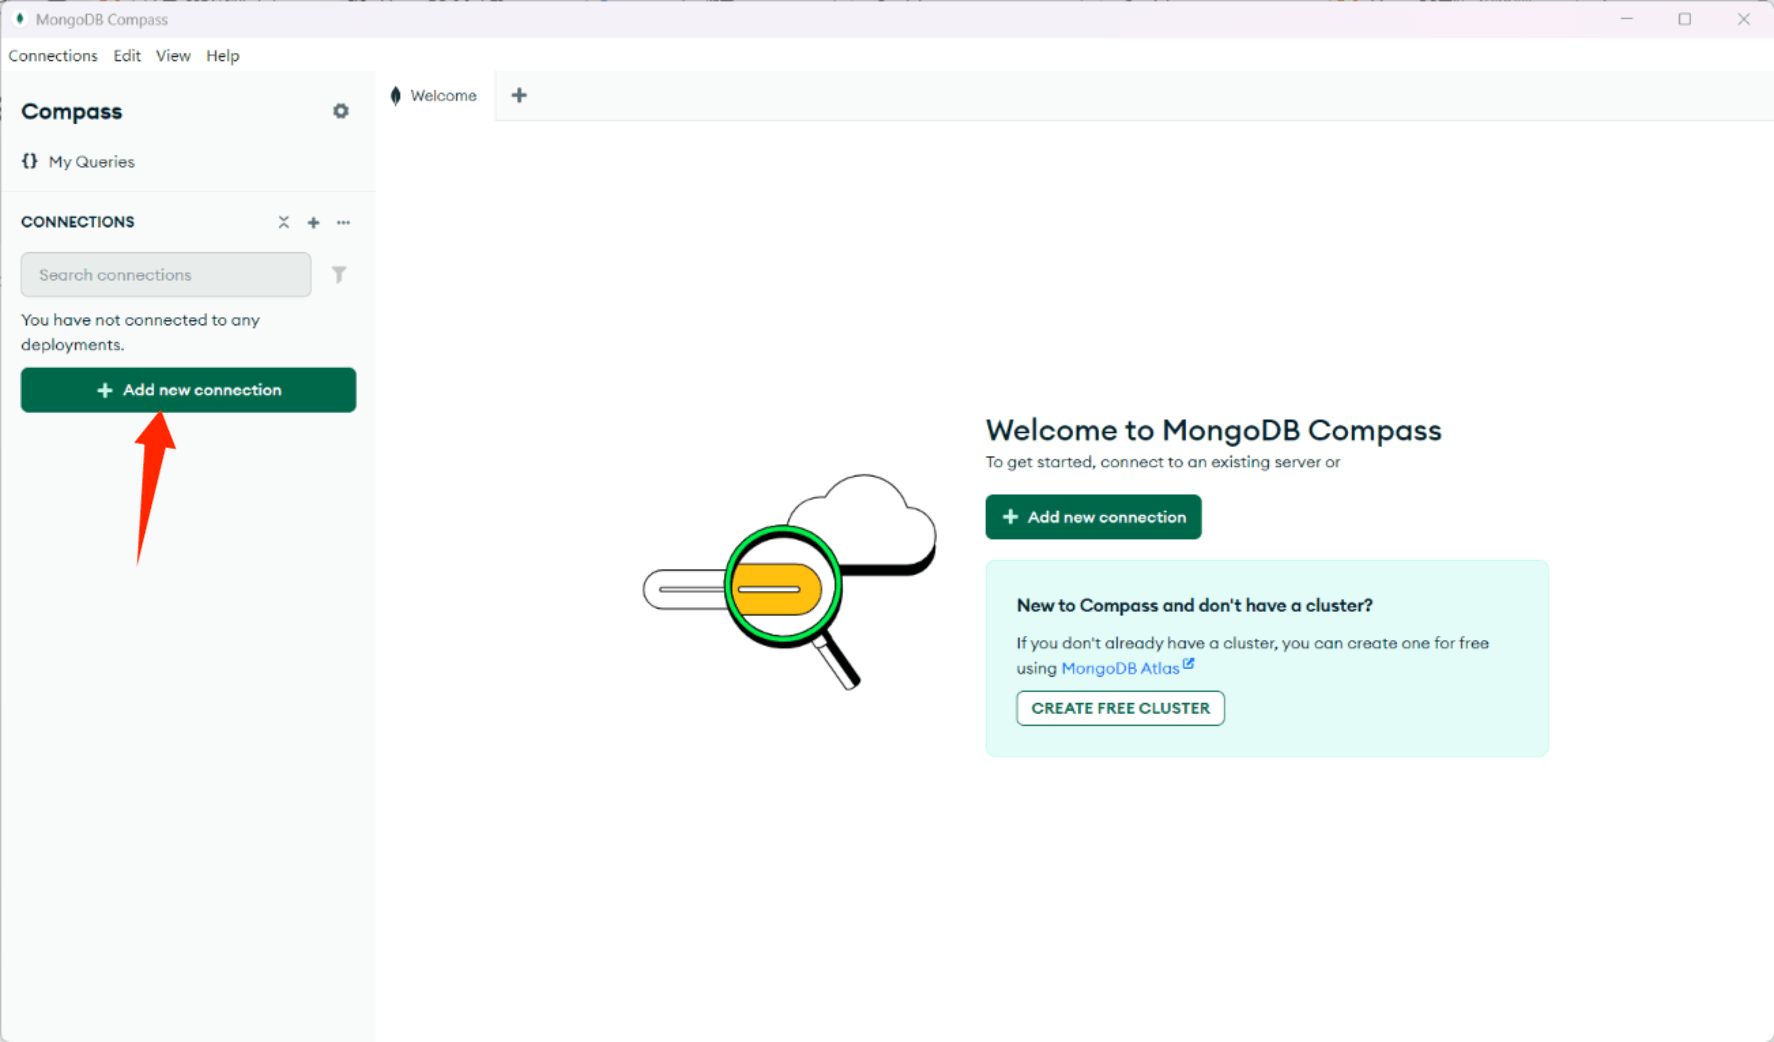Click the plus icon beside CONNECTIONS header
1774x1042 pixels.
[313, 222]
